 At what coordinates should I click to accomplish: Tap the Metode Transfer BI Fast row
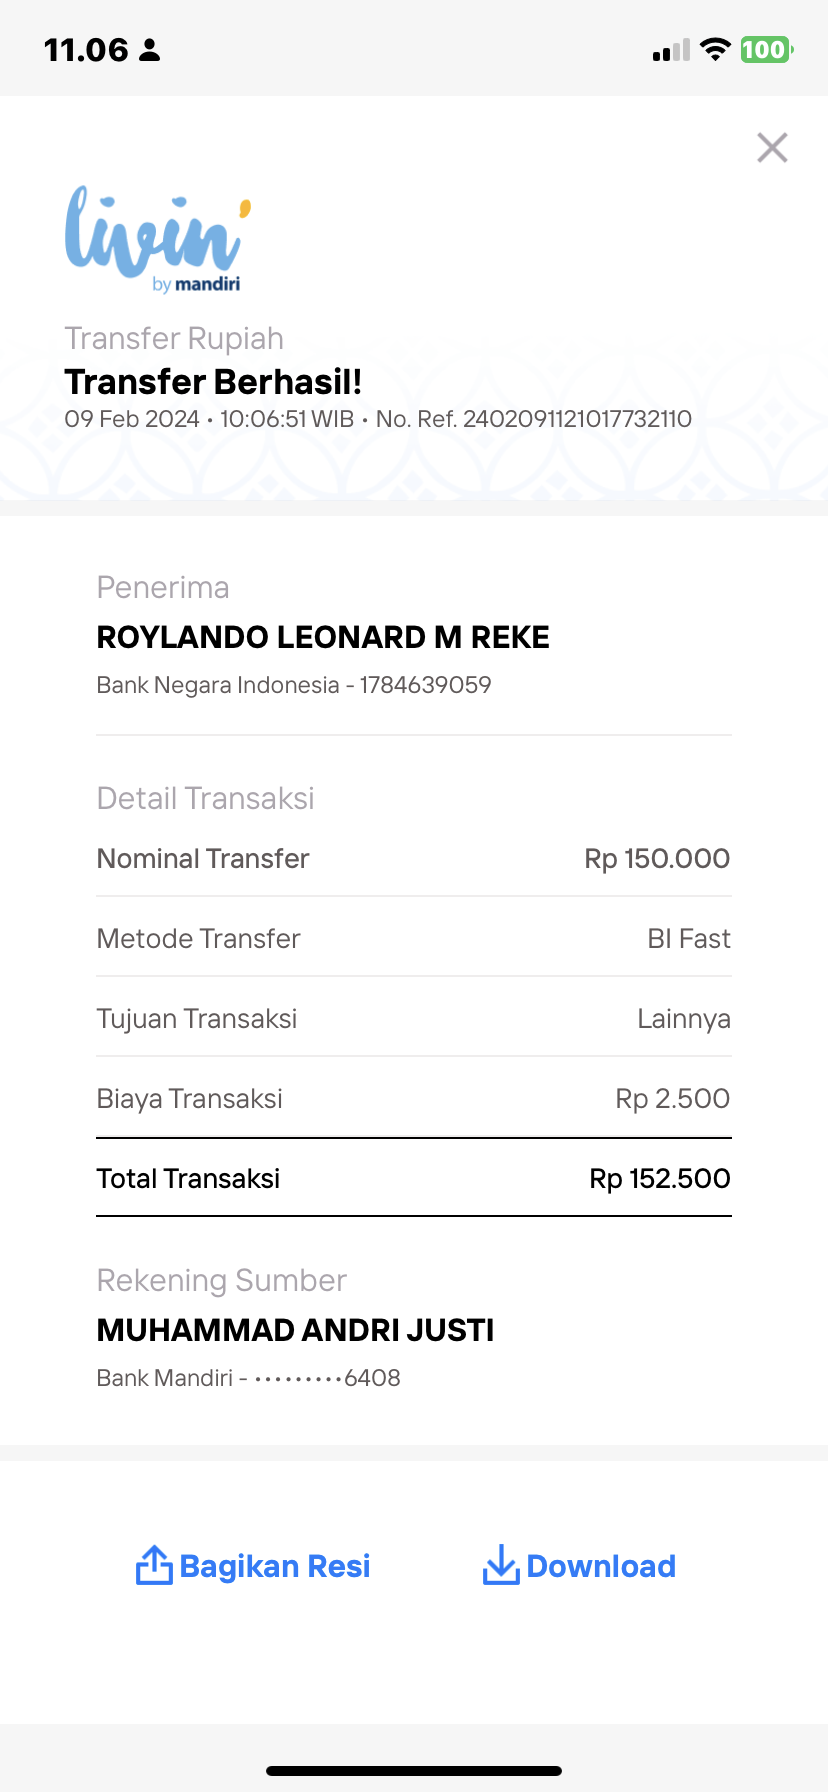414,938
